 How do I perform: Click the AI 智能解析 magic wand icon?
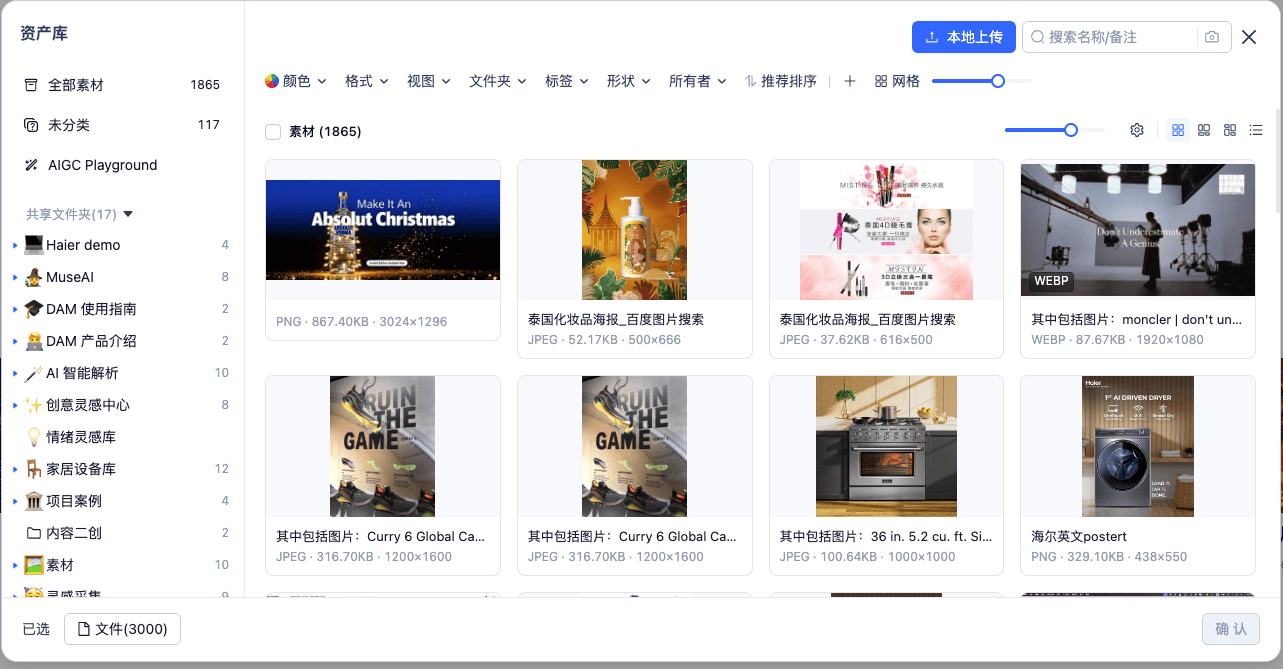click(x=34, y=373)
